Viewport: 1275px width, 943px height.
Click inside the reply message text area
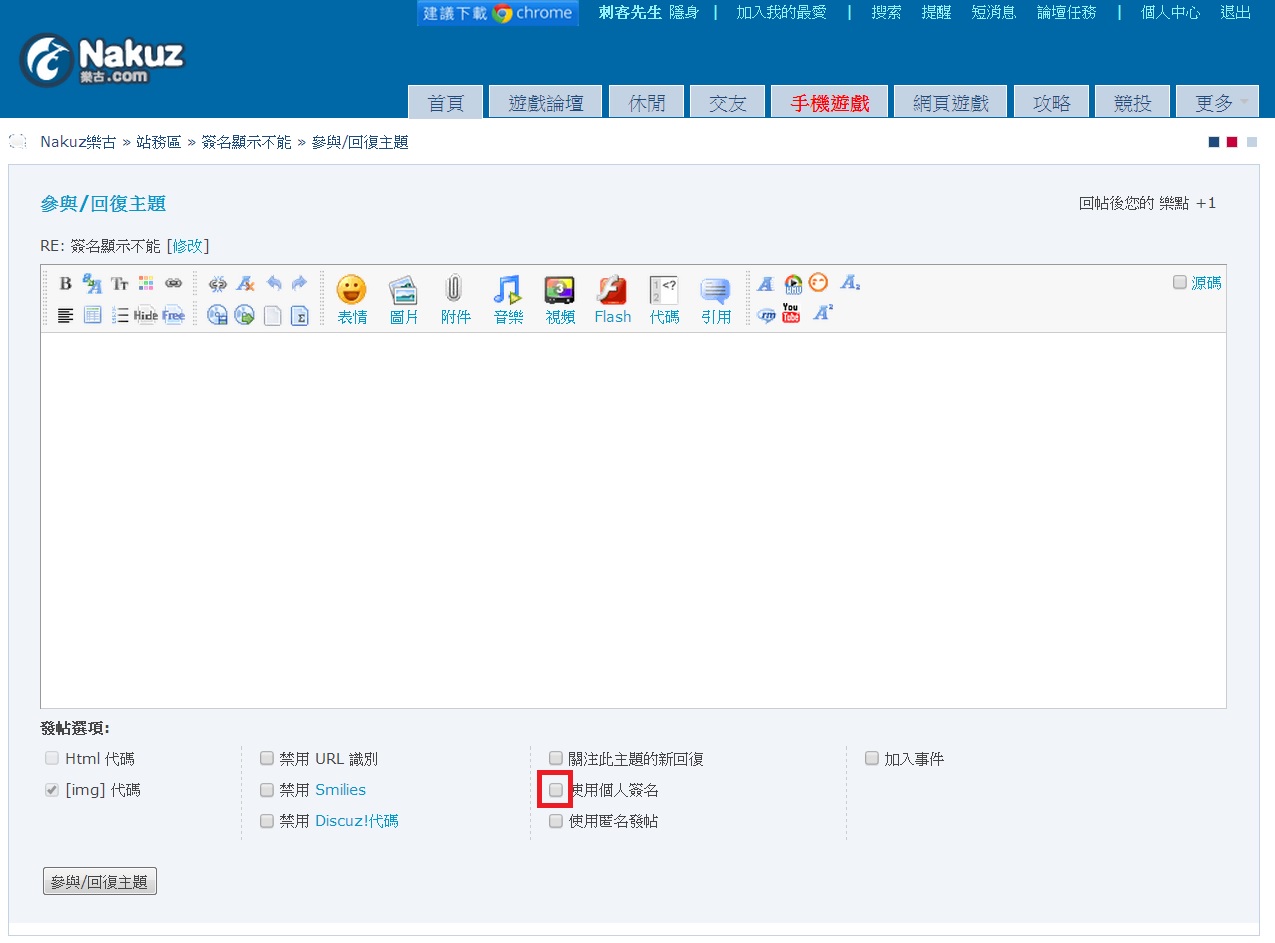[632, 520]
